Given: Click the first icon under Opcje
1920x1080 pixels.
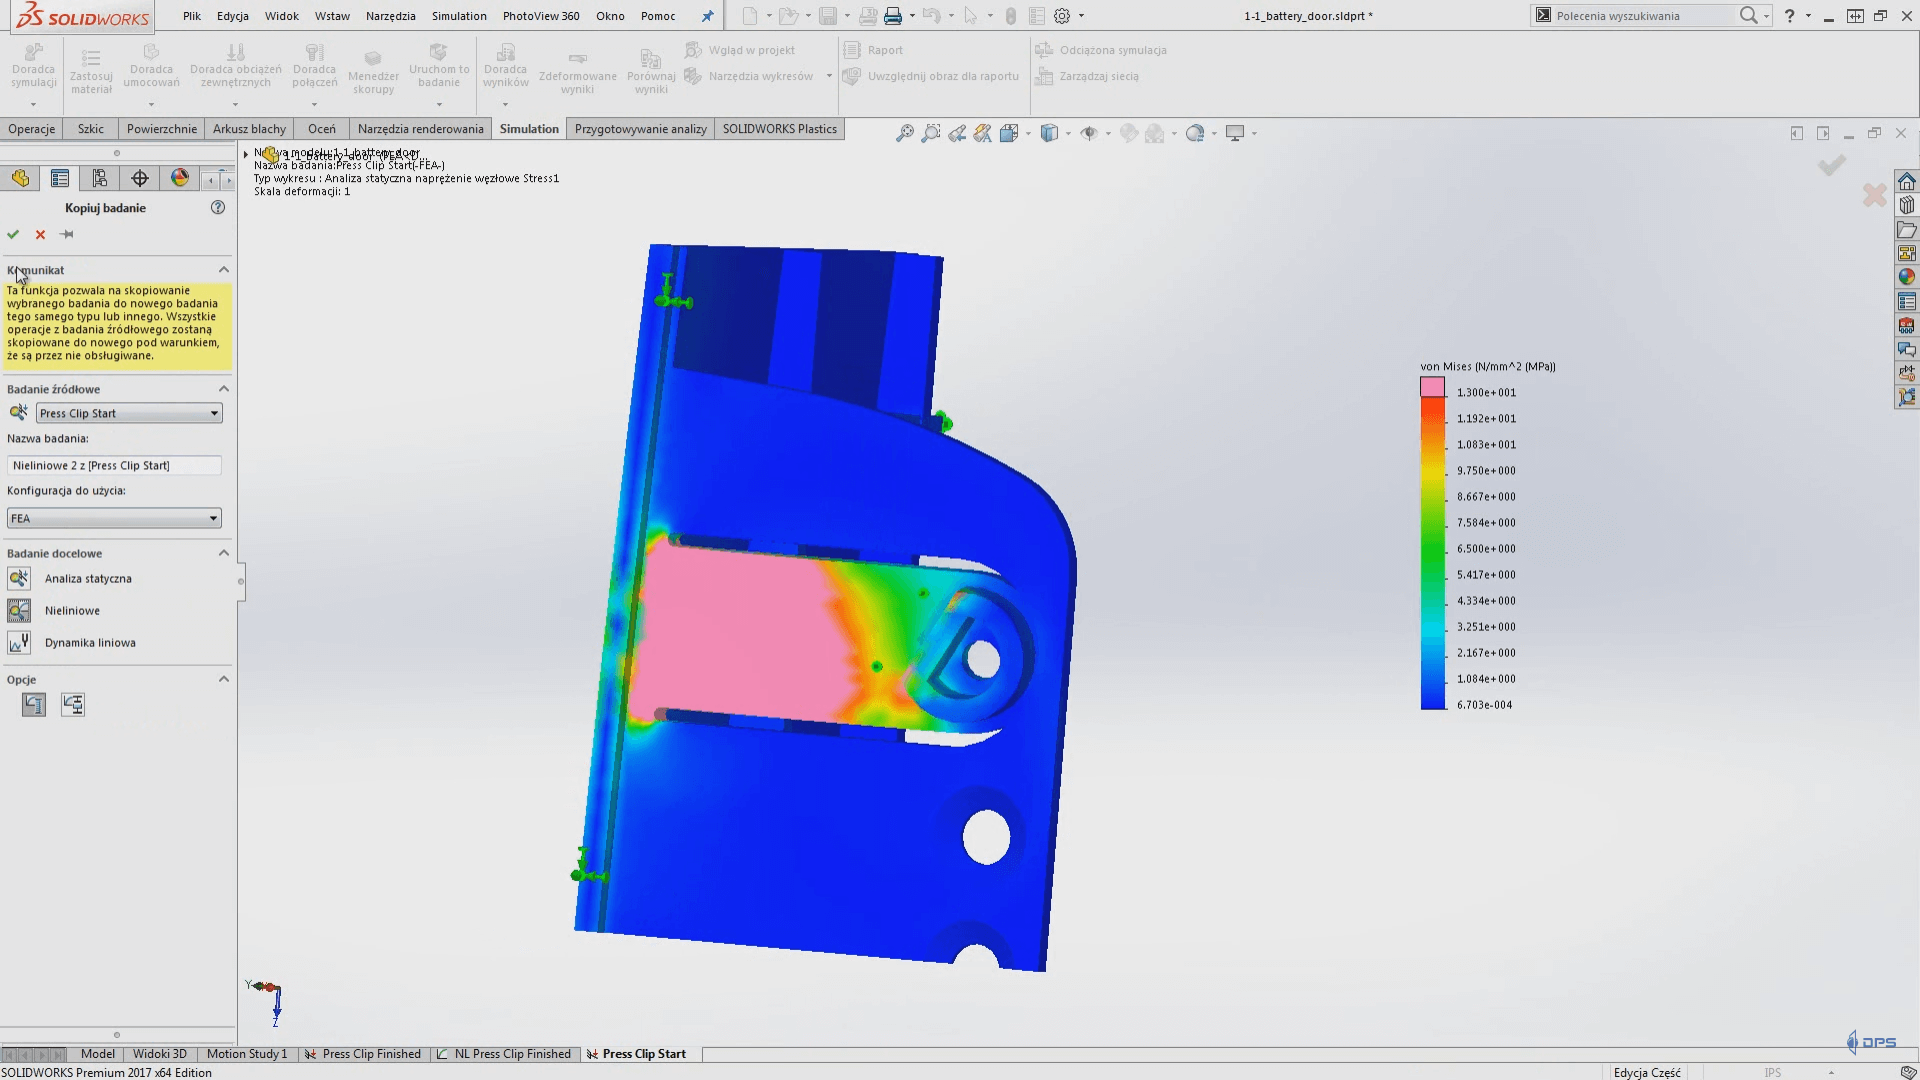Looking at the screenshot, I should 34,705.
